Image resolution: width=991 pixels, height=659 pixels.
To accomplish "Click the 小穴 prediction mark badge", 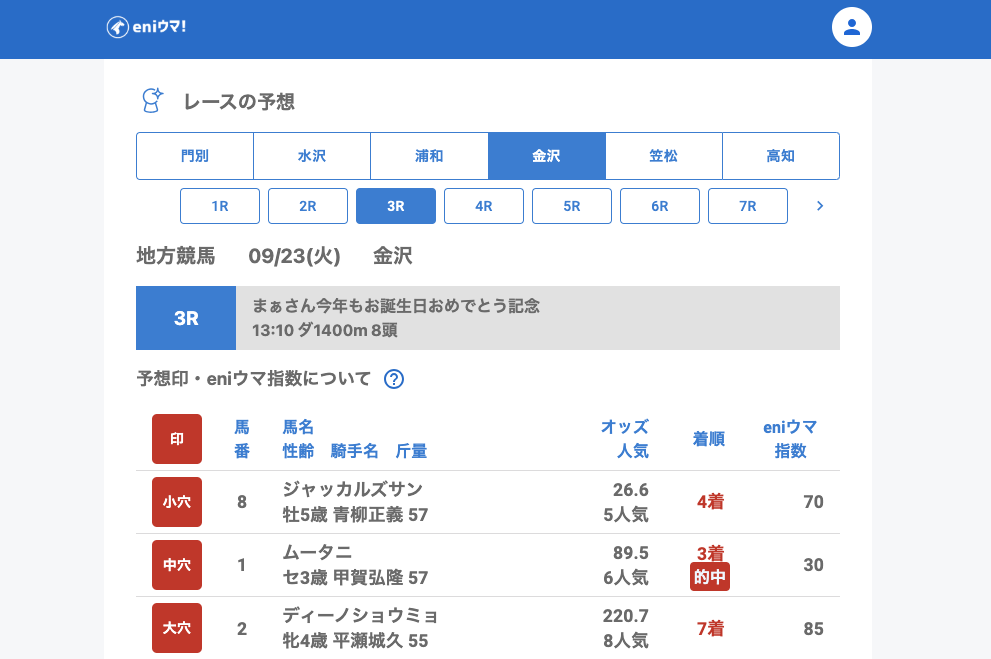I will tap(177, 502).
